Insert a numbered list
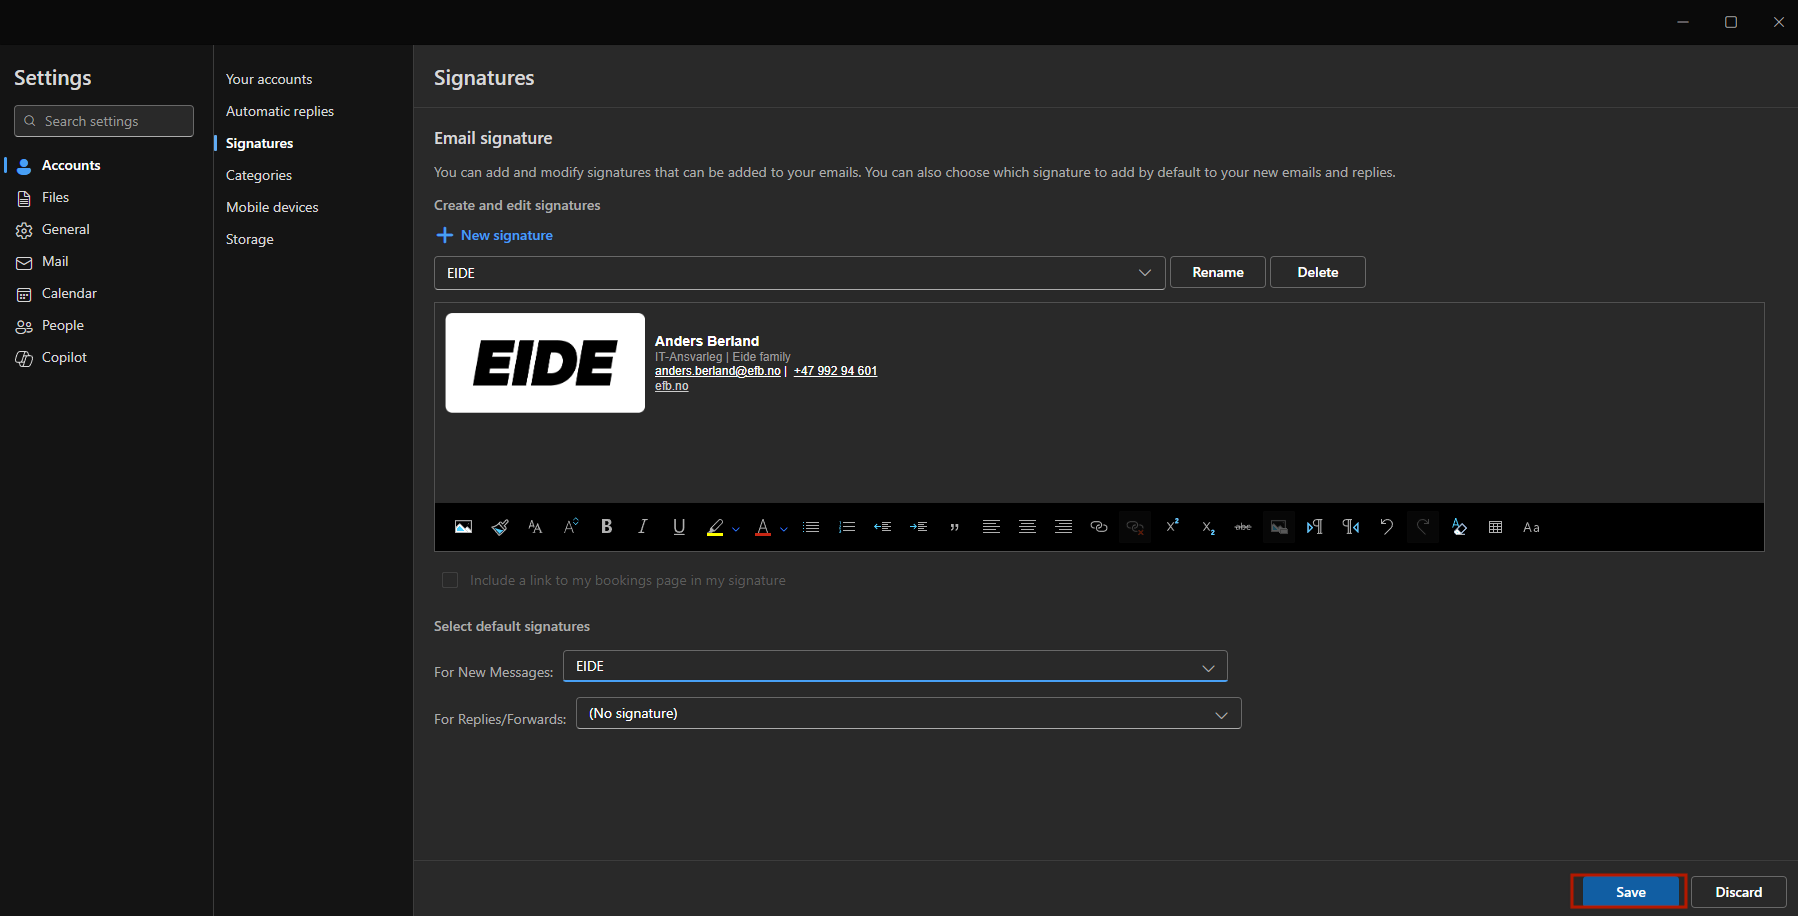Image resolution: width=1798 pixels, height=916 pixels. 847,527
